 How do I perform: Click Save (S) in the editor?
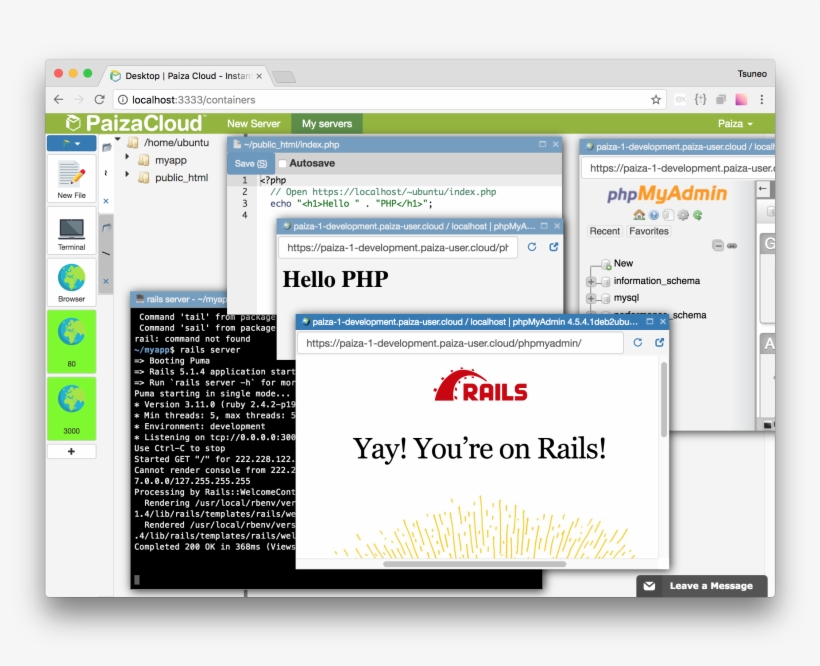coord(250,164)
